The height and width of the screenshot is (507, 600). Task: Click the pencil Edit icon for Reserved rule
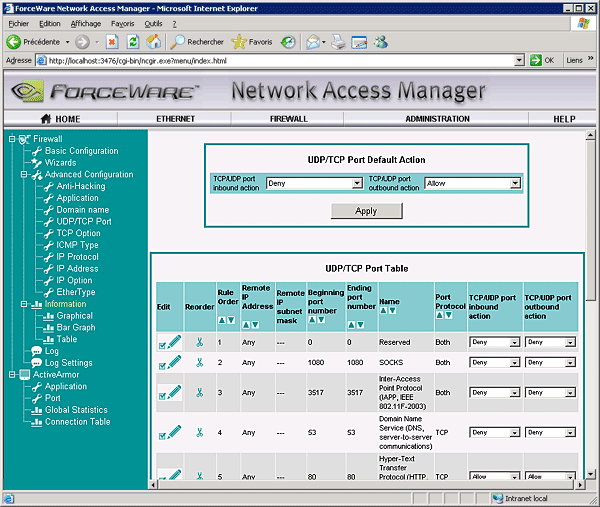pyautogui.click(x=174, y=342)
